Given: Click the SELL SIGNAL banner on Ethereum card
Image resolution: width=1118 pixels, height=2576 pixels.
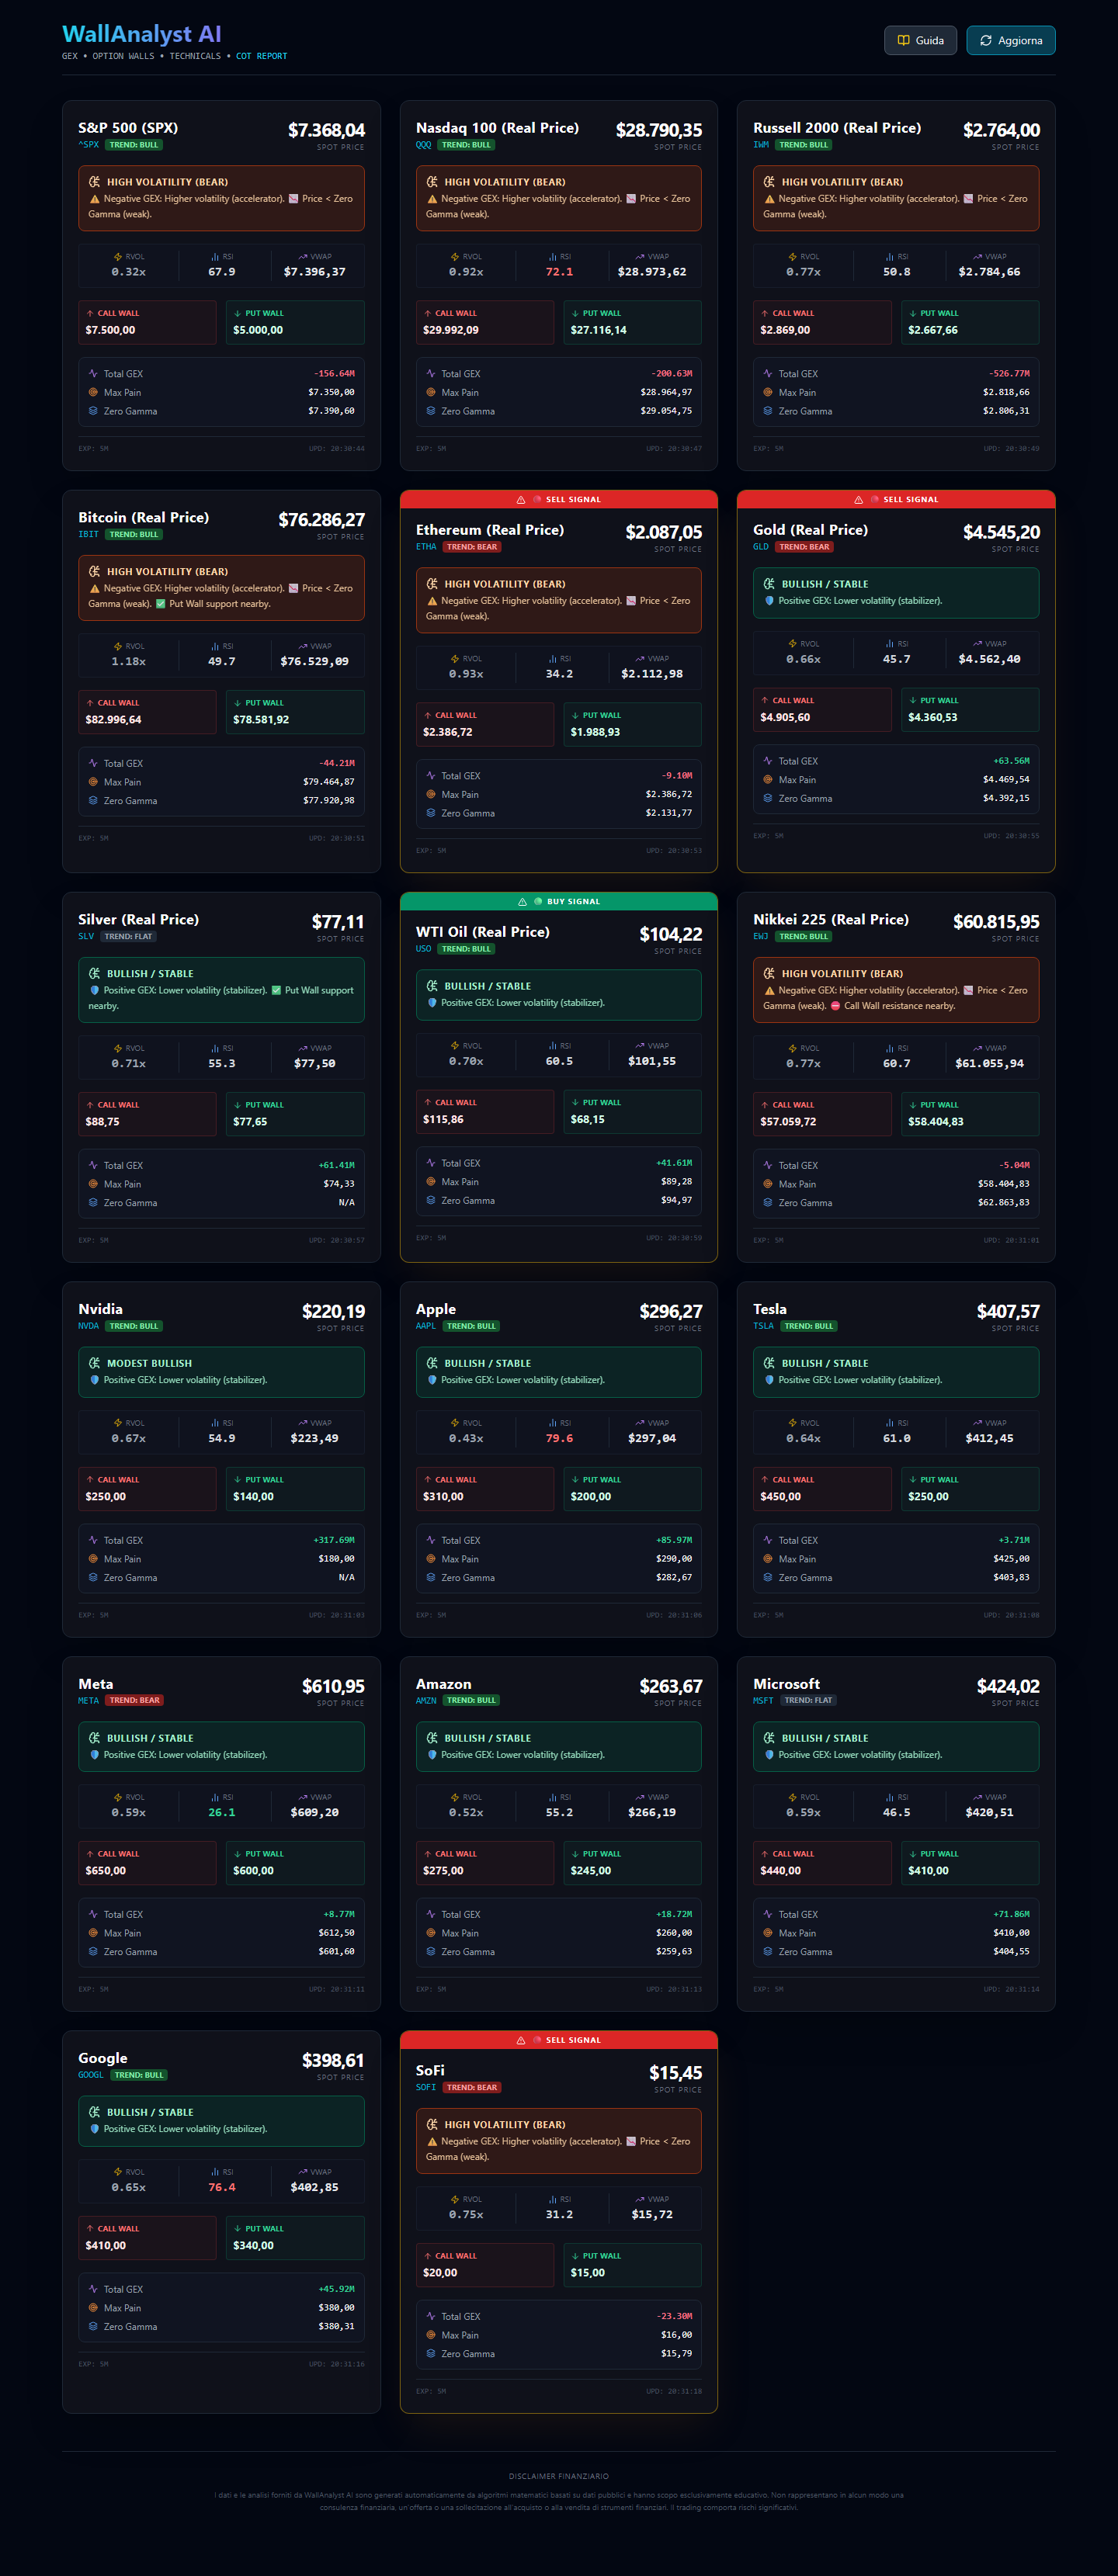Looking at the screenshot, I should coord(559,499).
